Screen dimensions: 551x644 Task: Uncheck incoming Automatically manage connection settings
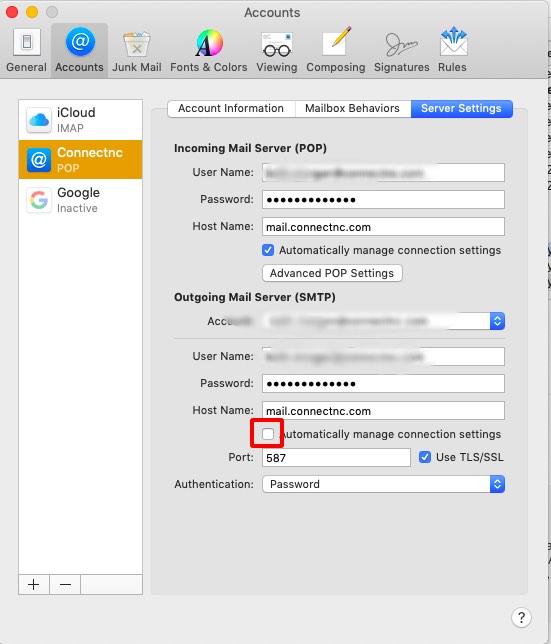tap(268, 250)
